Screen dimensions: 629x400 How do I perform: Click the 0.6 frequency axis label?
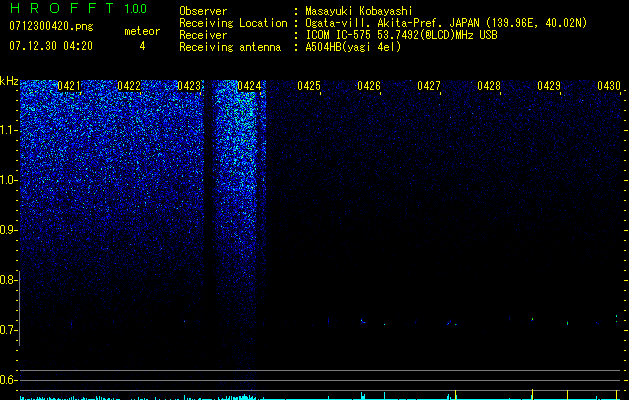tap(7, 380)
